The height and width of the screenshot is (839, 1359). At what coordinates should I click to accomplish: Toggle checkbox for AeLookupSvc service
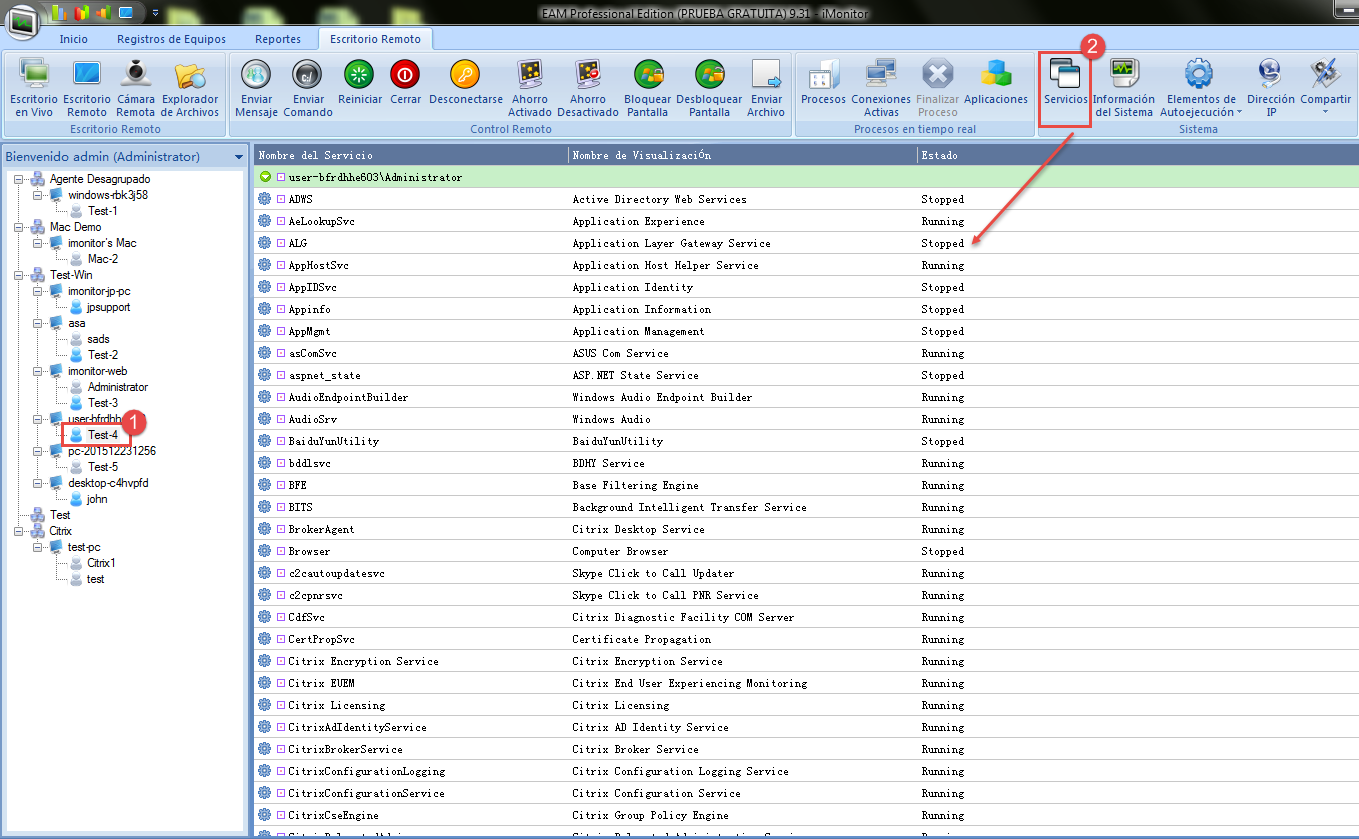point(281,221)
